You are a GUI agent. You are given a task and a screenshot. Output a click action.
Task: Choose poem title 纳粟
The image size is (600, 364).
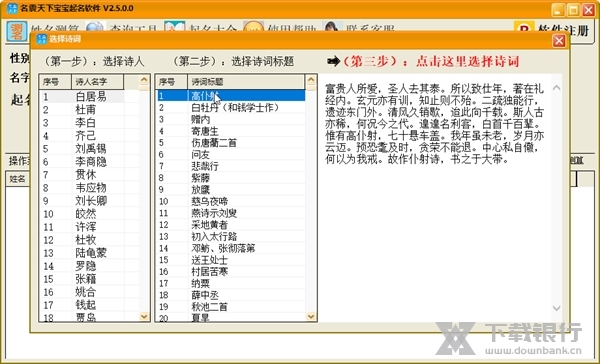(201, 283)
